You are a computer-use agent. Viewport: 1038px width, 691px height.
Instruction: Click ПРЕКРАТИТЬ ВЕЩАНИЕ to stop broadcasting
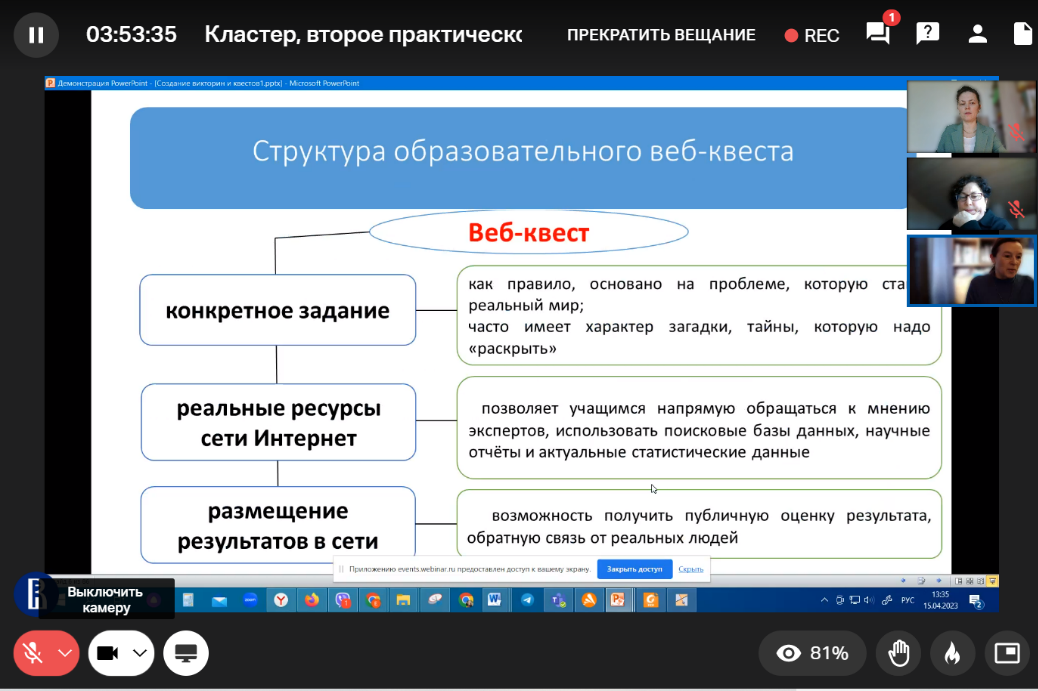click(661, 35)
